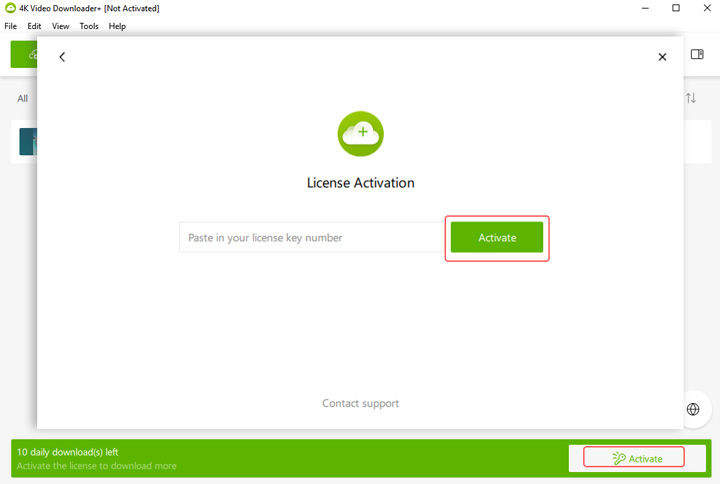Click the license key input field
720x484 pixels.
point(312,237)
